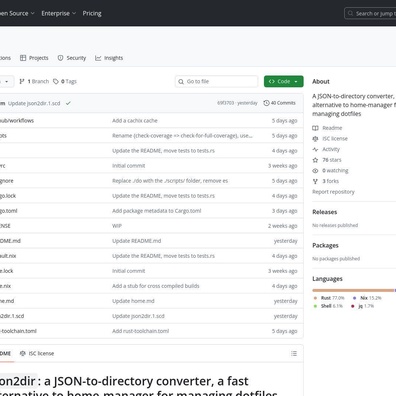
Task: Click the fork icon beside 3 forks
Action: coord(315,181)
